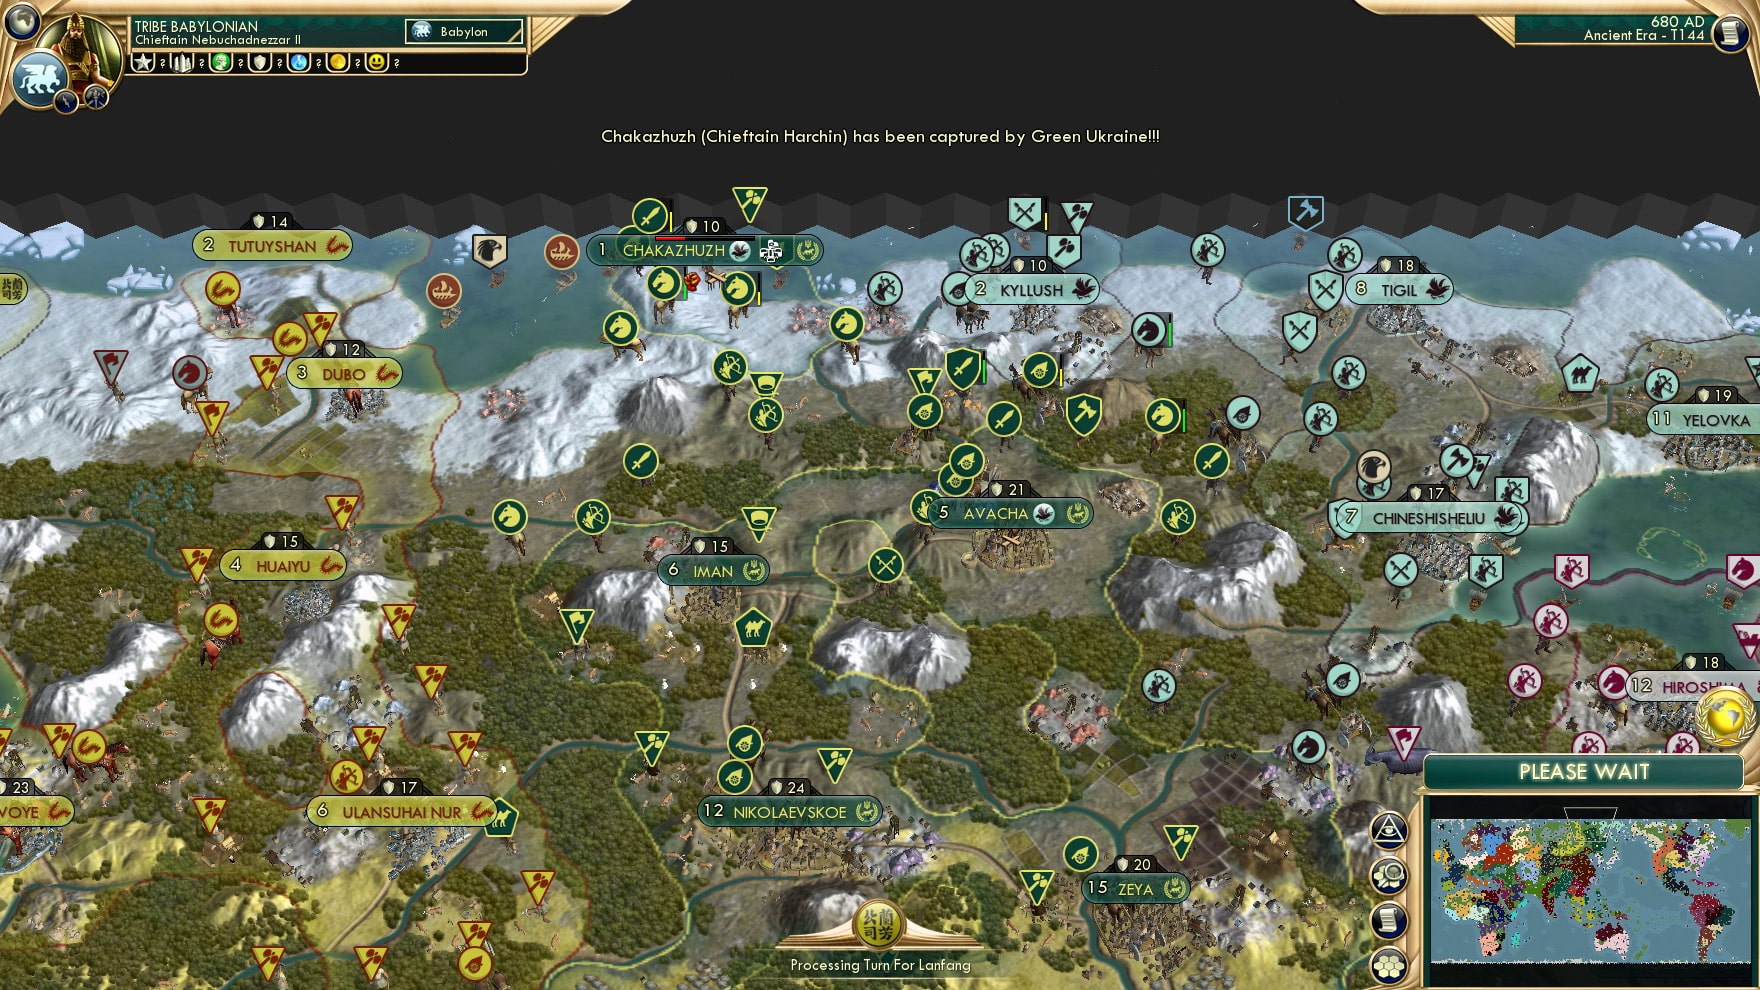The width and height of the screenshot is (1760, 990).
Task: Open the social policies pyramid-eye icon
Action: point(1390,831)
